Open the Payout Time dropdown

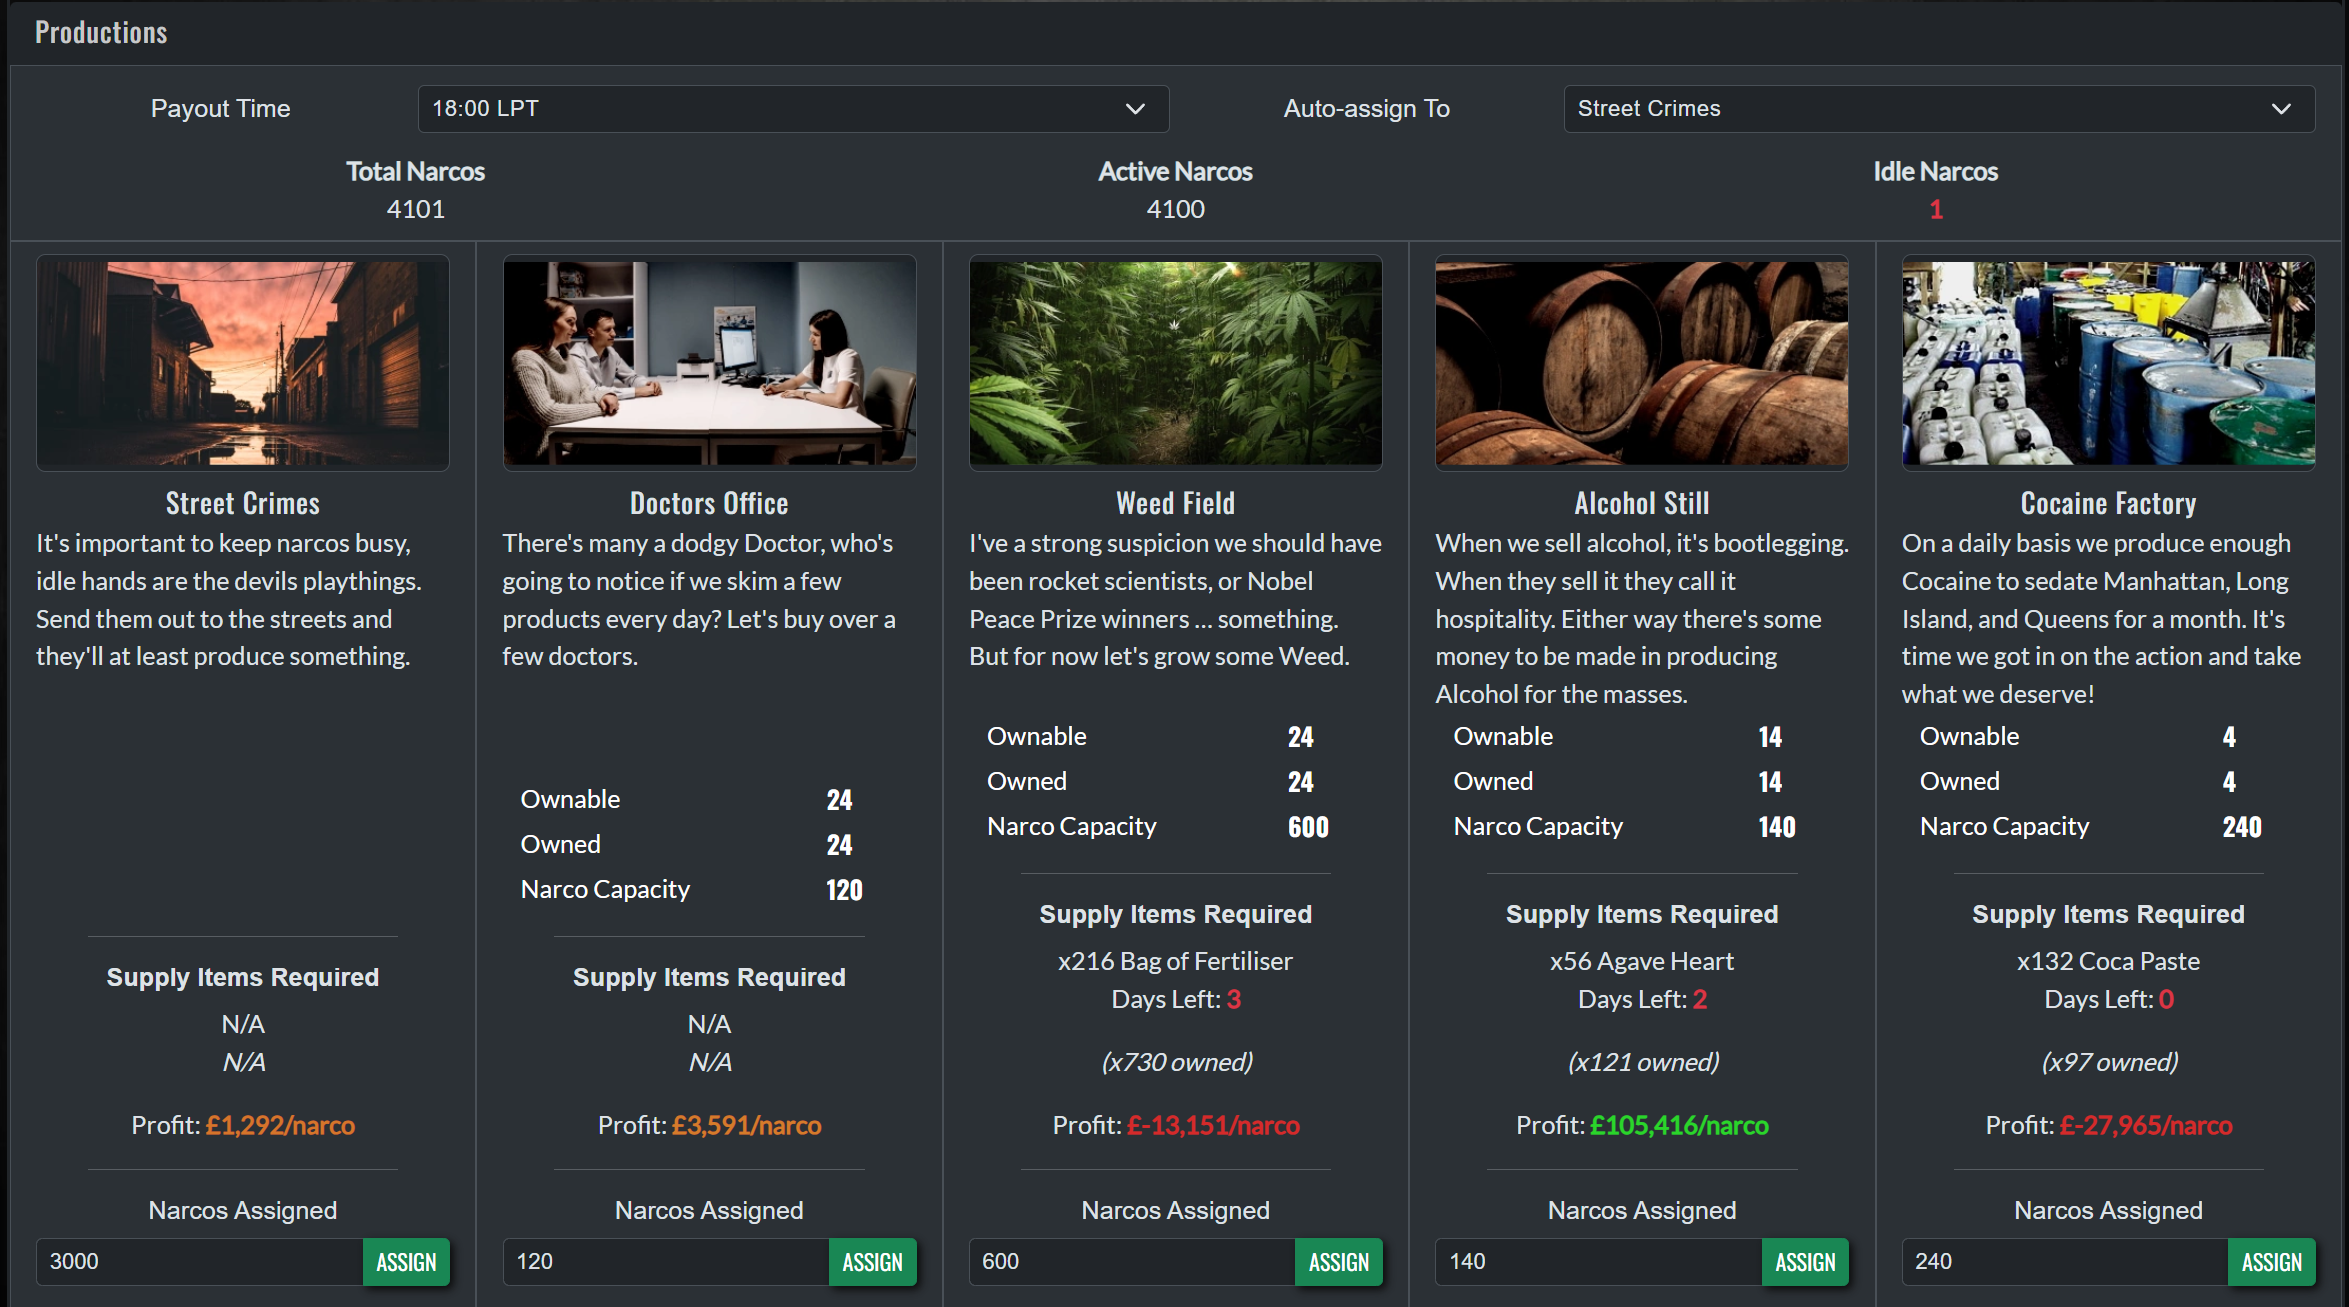792,109
